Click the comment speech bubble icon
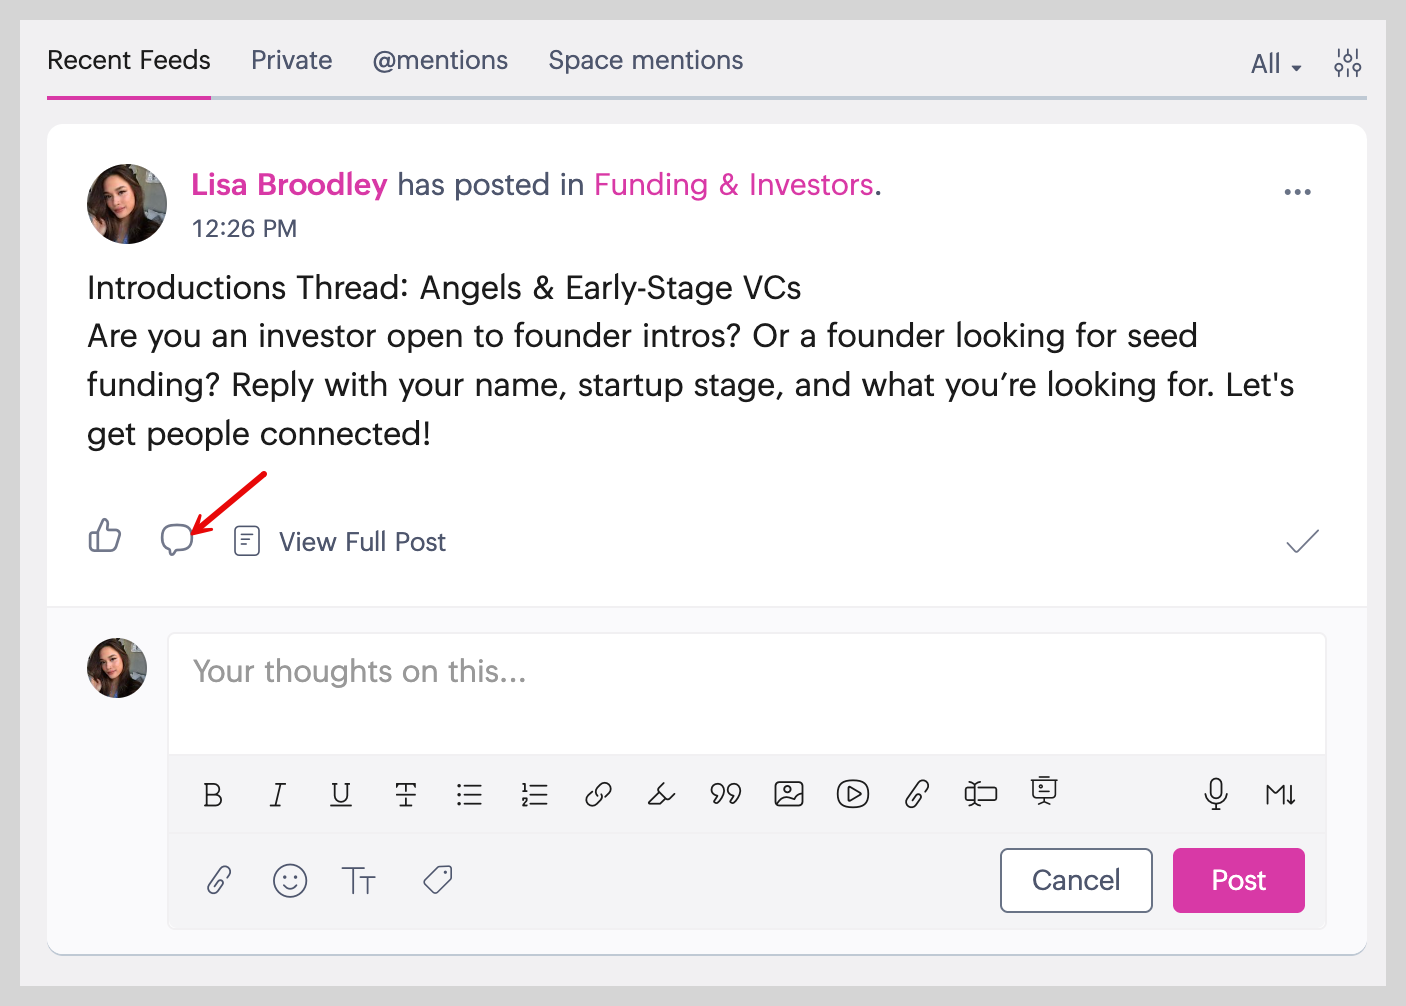The image size is (1406, 1006). click(176, 540)
